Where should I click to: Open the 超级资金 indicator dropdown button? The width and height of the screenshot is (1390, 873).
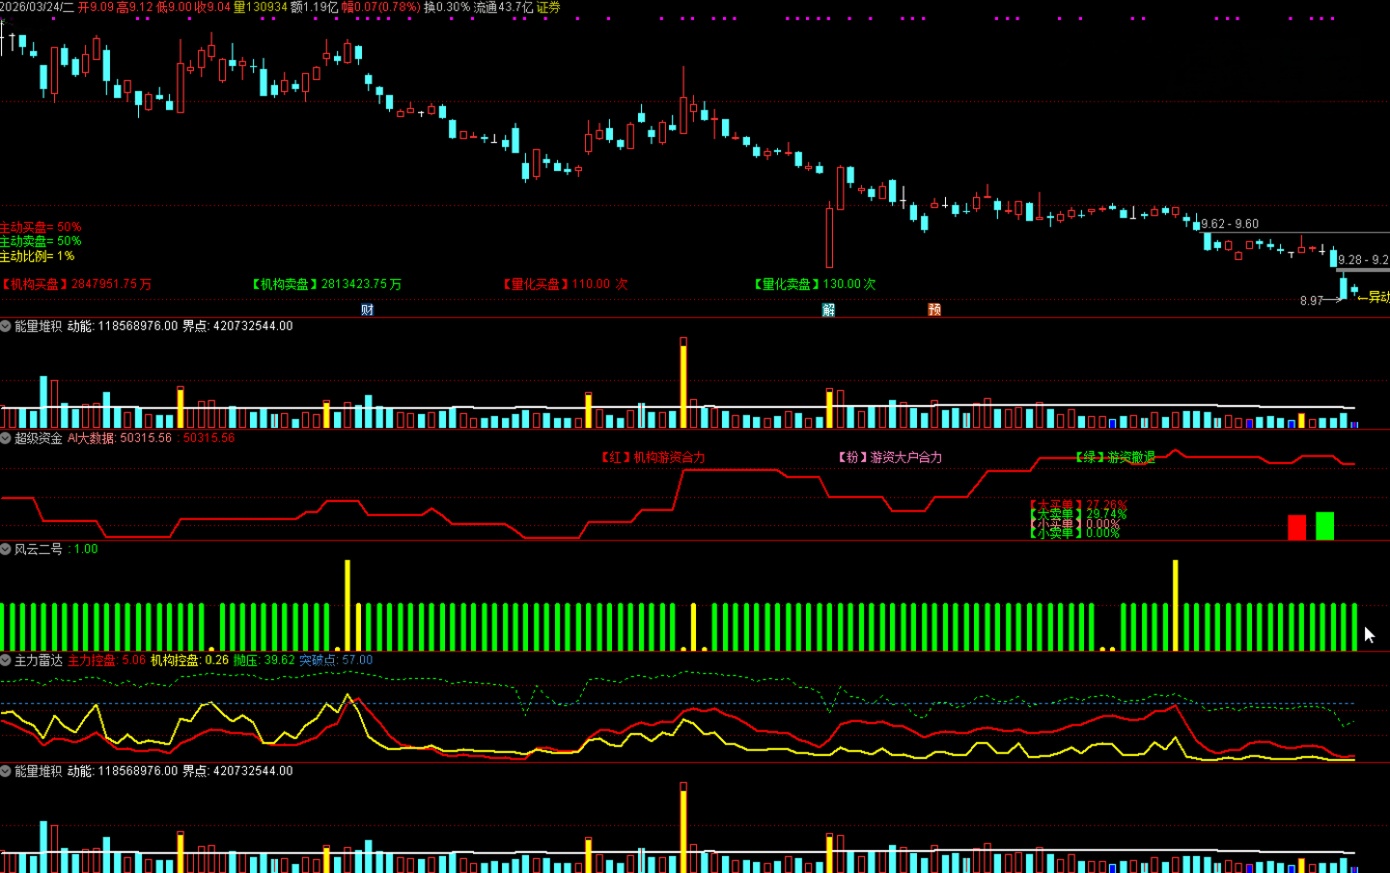[6, 438]
